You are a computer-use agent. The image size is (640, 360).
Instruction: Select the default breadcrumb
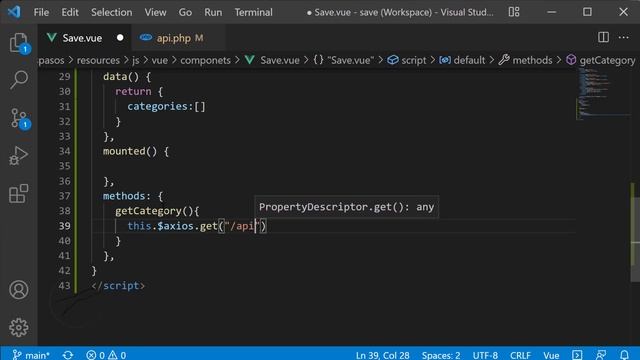click(x=462, y=60)
